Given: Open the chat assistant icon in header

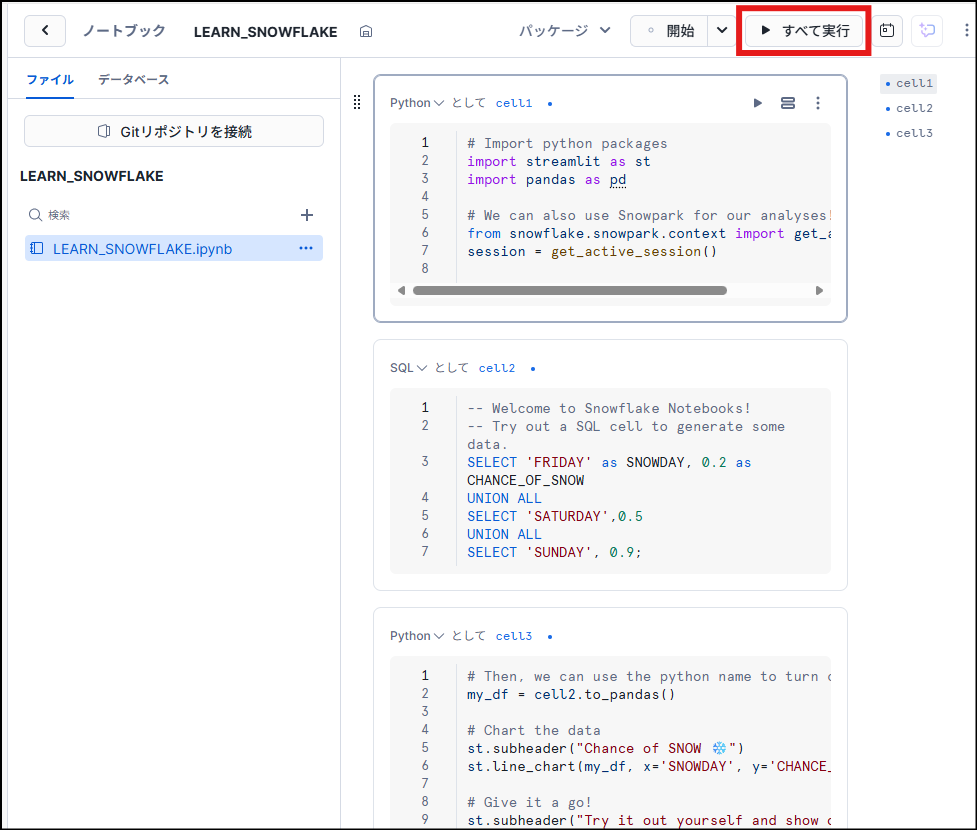Looking at the screenshot, I should point(927,31).
